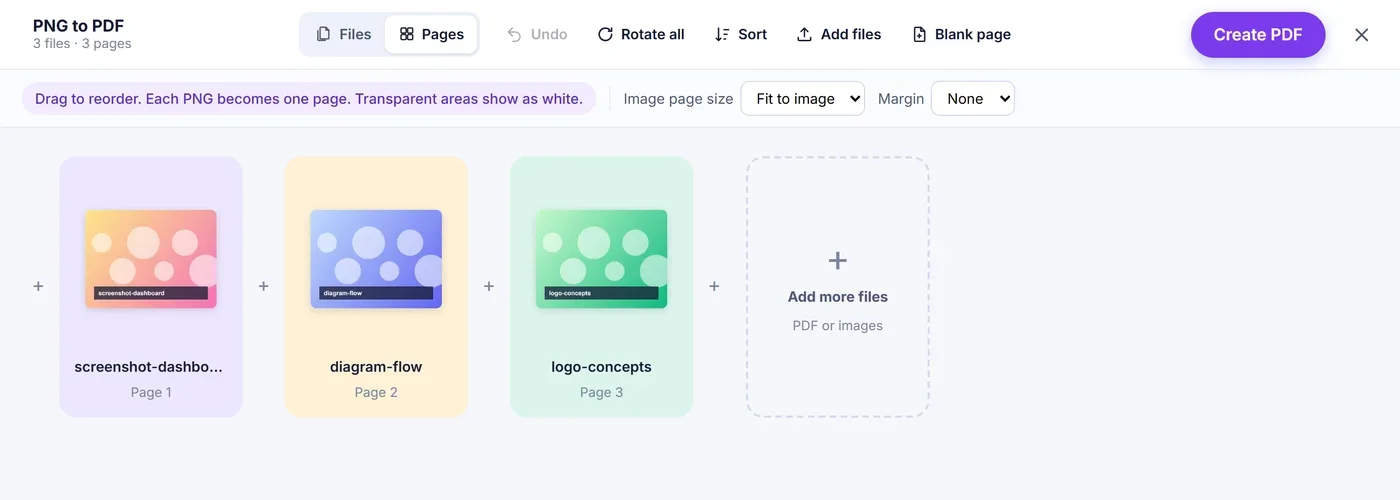Screen dimensions: 1400x500
Task: Click the 'Page 3' label
Action: [x=601, y=392]
